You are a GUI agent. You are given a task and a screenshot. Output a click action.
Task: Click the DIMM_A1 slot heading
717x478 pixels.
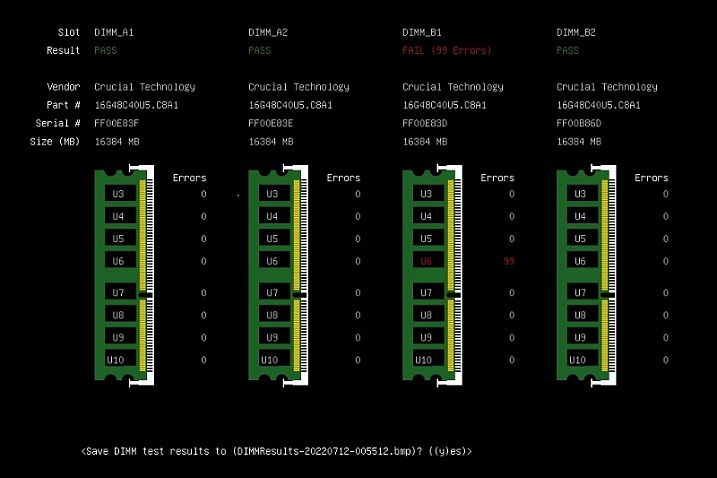(114, 32)
